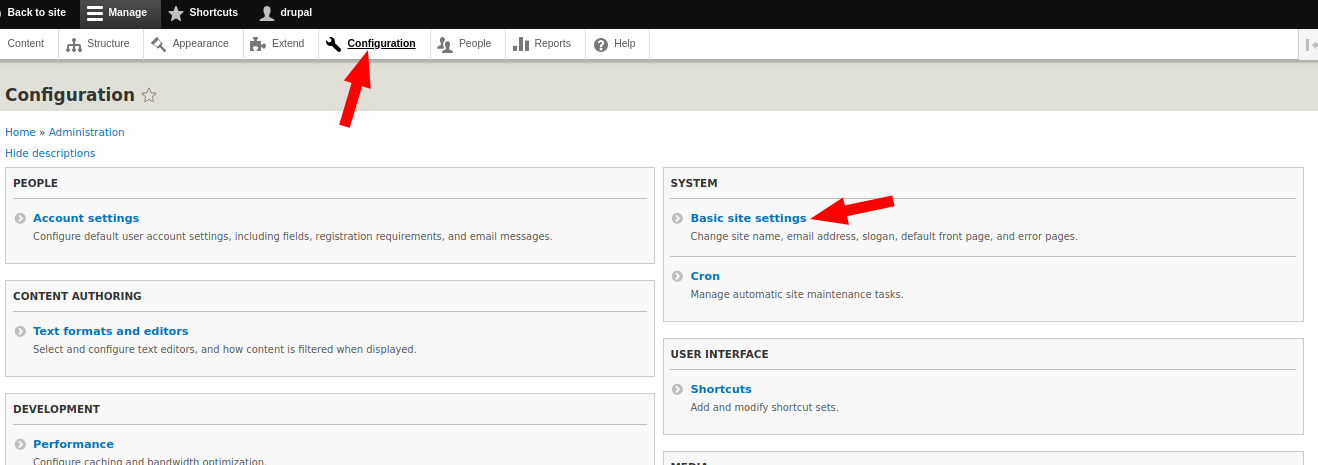Screen dimensions: 1318x465
Task: Click arrow bullet beside Text formats and editors
Action: coord(20,331)
